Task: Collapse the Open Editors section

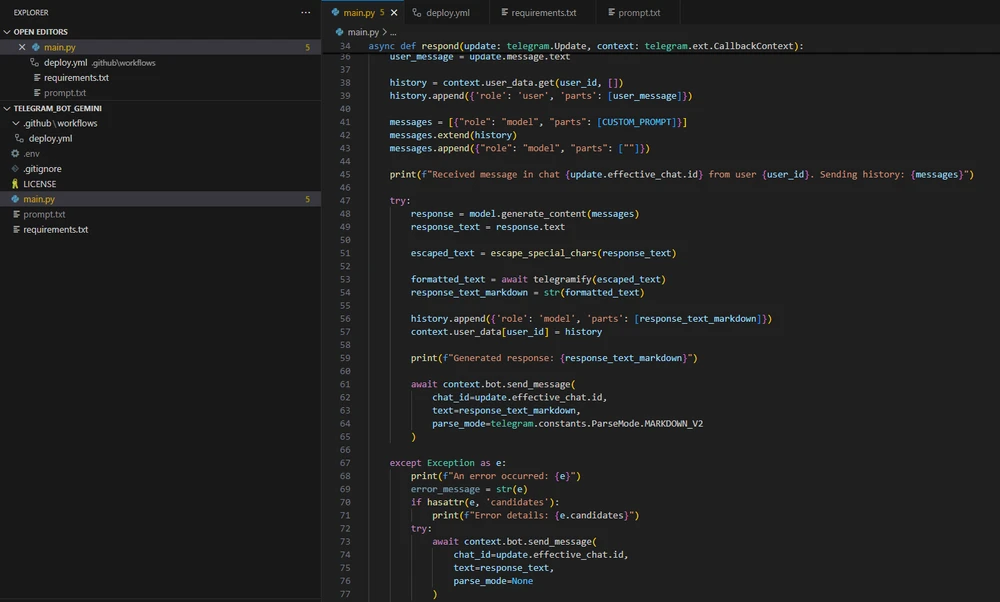Action: coord(7,32)
